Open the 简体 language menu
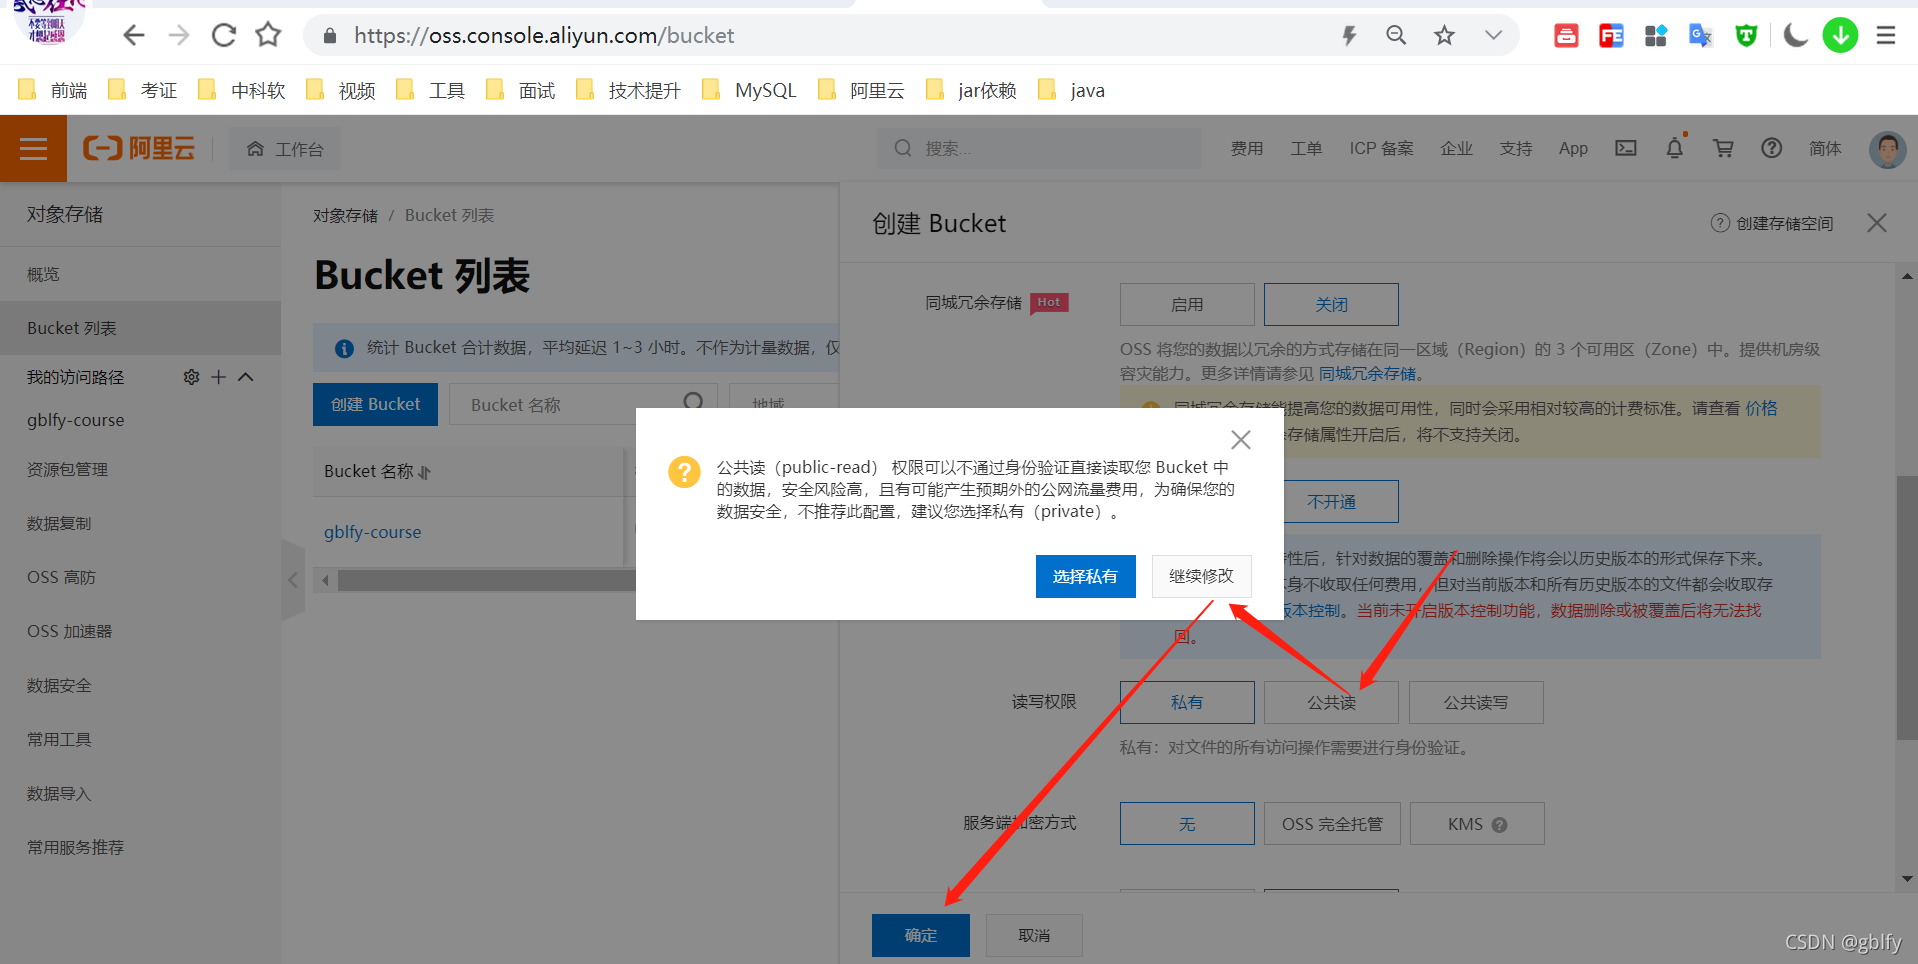 [1824, 148]
